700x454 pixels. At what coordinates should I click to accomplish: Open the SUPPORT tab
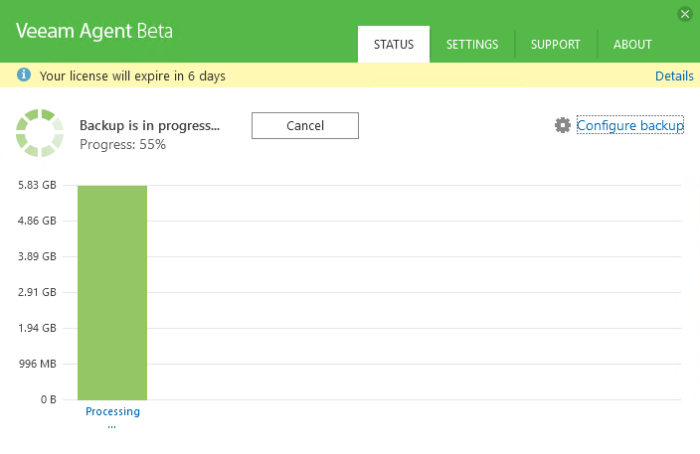pyautogui.click(x=555, y=44)
